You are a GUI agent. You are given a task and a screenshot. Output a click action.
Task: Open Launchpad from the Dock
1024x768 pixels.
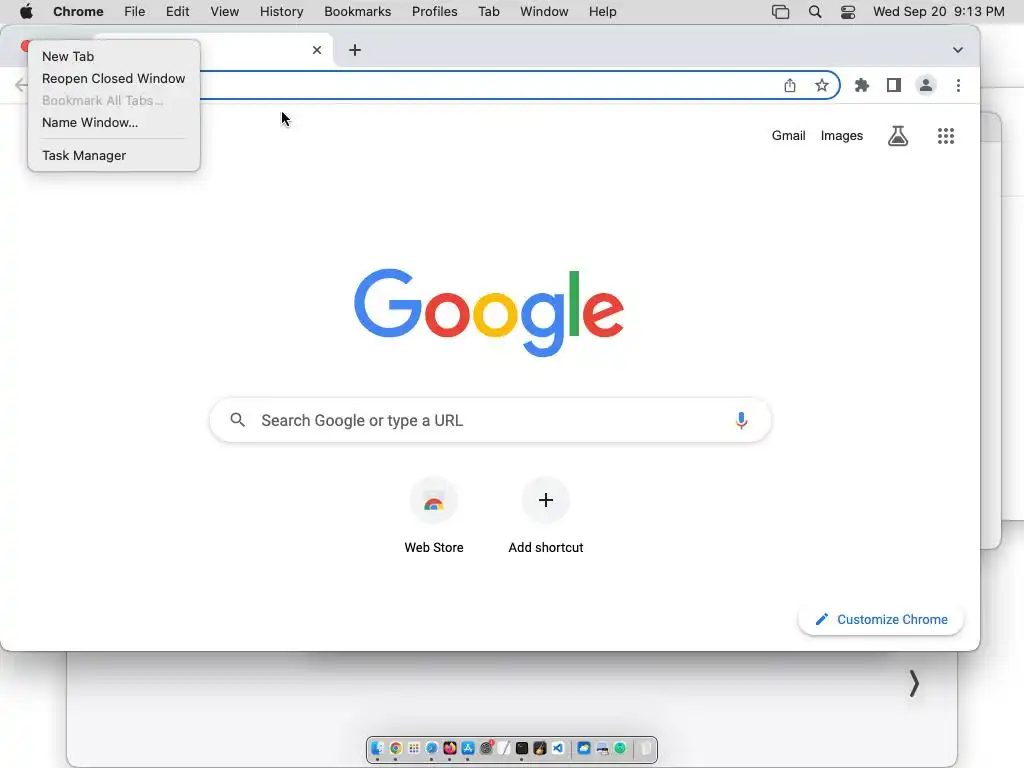[414, 748]
